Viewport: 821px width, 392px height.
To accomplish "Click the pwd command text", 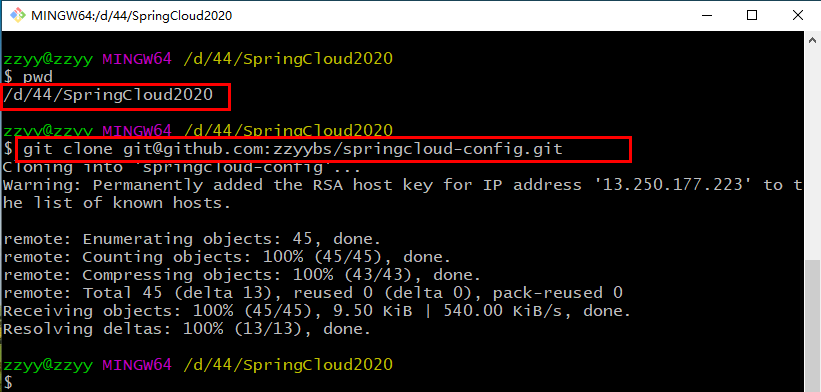I will pos(38,78).
